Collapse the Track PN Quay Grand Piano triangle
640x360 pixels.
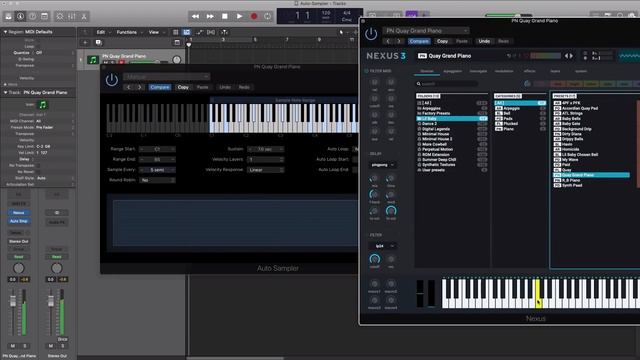(5, 93)
